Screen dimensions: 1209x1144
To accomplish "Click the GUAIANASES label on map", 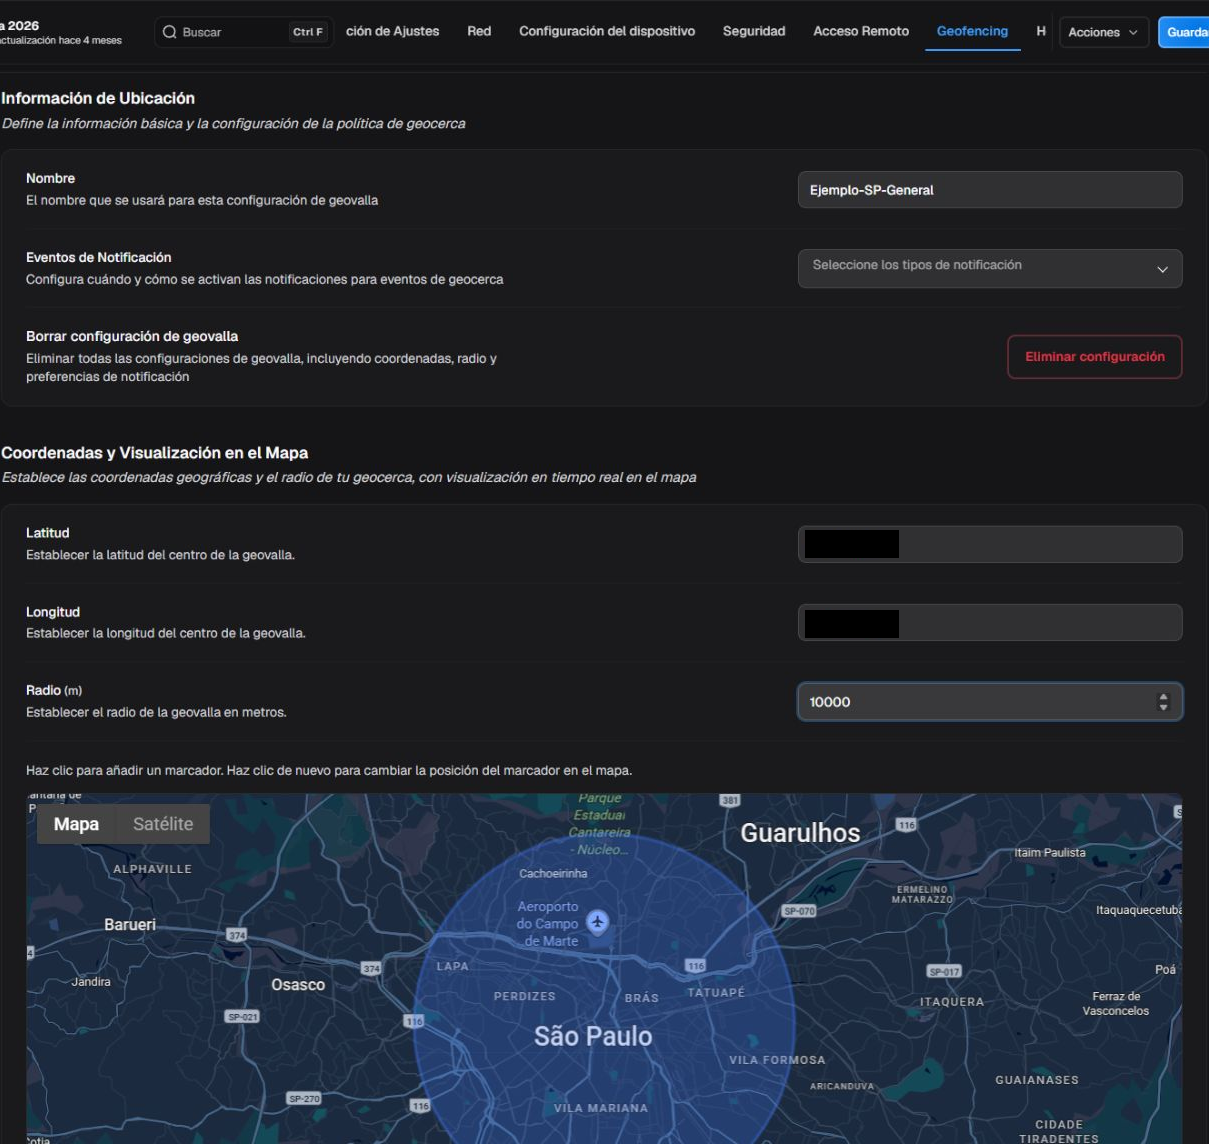I will point(1037,1080).
